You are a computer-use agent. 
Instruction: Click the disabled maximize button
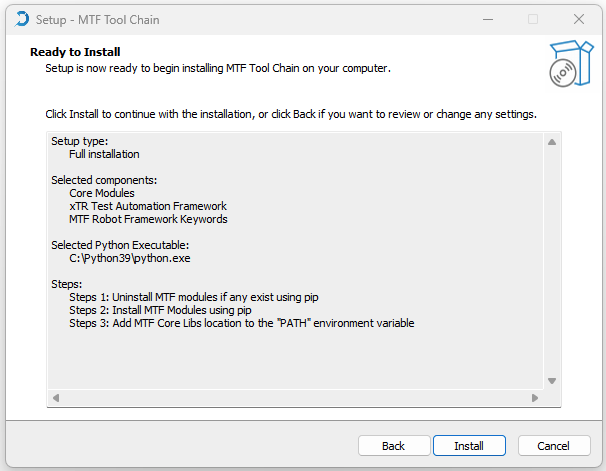[533, 19]
